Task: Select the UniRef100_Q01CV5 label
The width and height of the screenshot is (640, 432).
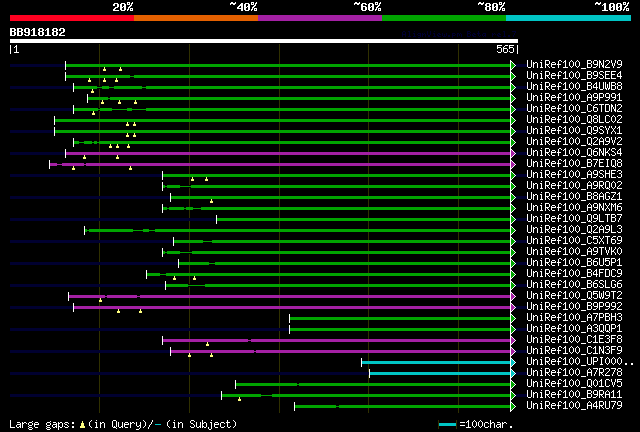Action: pyautogui.click(x=574, y=384)
